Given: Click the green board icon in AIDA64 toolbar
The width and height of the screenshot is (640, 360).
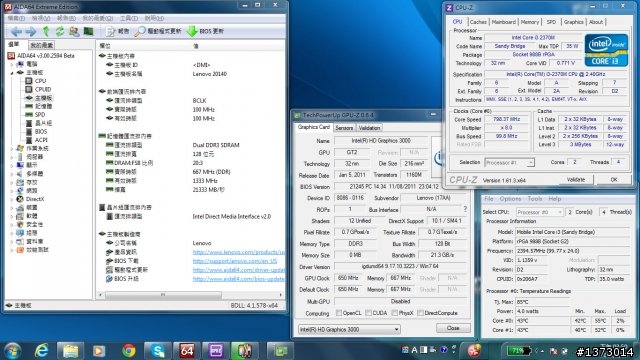Looking at the screenshot, I should click(88, 31).
